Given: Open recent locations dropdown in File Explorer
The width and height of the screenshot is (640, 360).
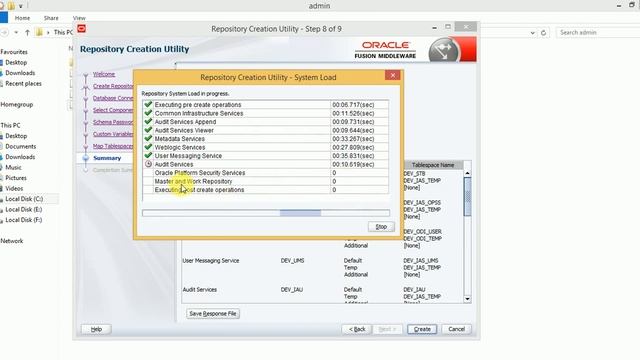Looking at the screenshot, I should (16, 32).
